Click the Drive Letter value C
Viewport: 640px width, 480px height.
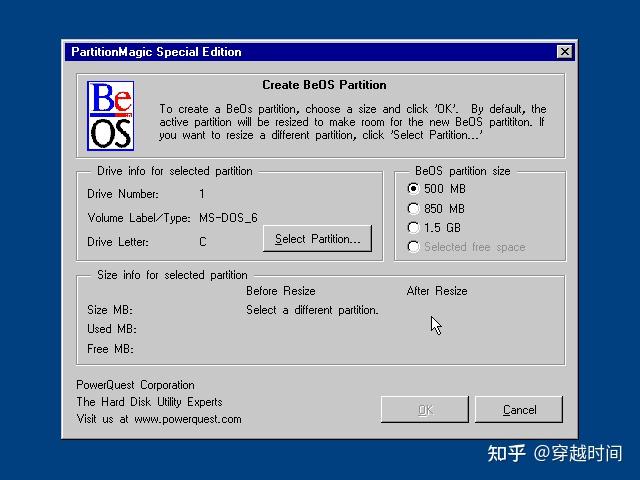coord(203,242)
